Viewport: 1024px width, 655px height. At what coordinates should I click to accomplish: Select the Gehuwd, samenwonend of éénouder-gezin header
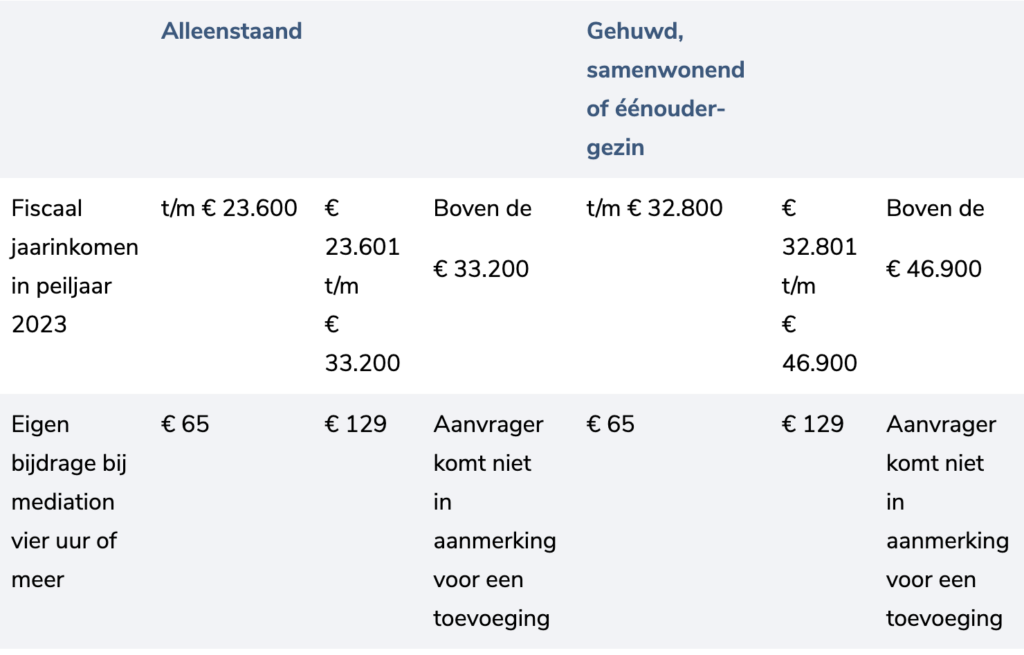point(665,89)
